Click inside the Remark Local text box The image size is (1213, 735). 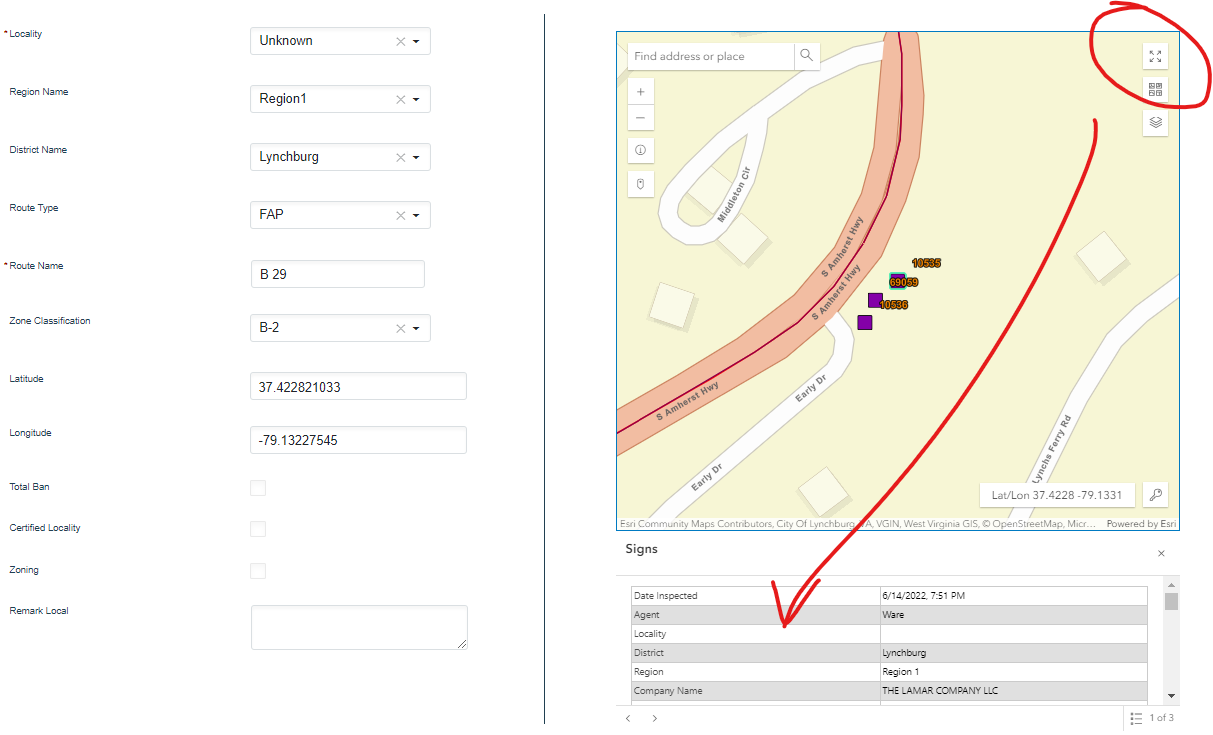tap(358, 625)
